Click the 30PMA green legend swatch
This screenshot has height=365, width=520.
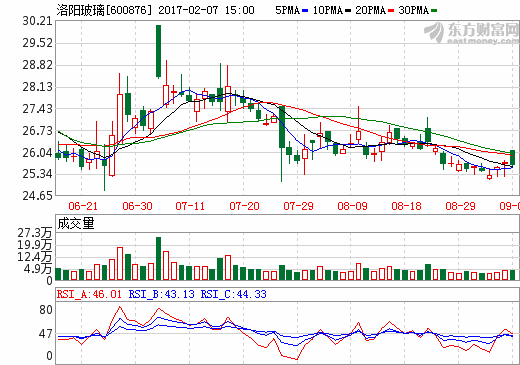point(434,11)
